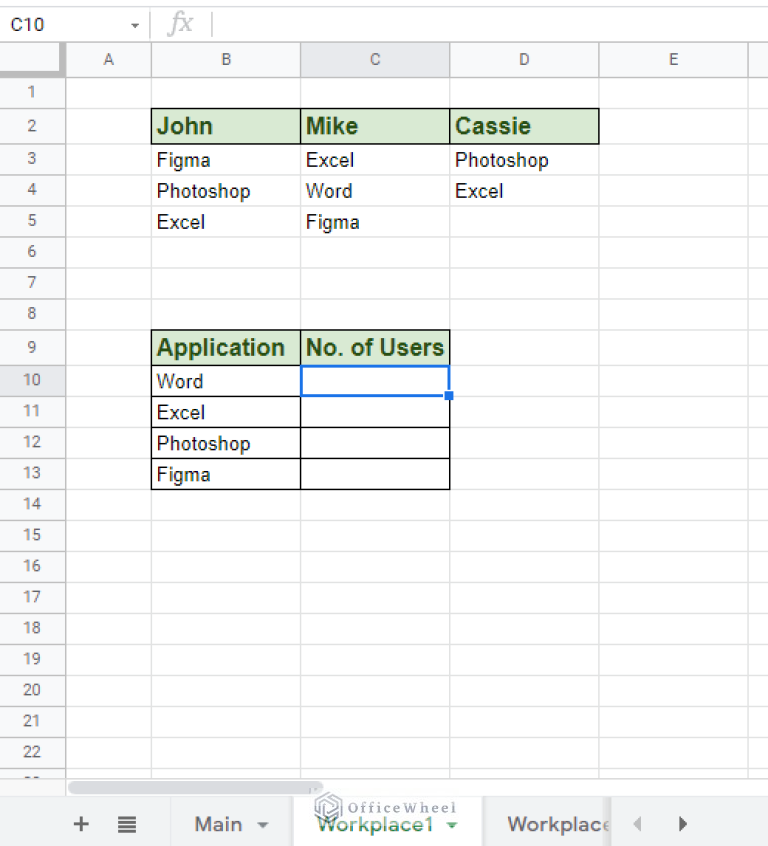Switch to the partially visible Workplace tab
This screenshot has height=846, width=768.
[x=557, y=824]
